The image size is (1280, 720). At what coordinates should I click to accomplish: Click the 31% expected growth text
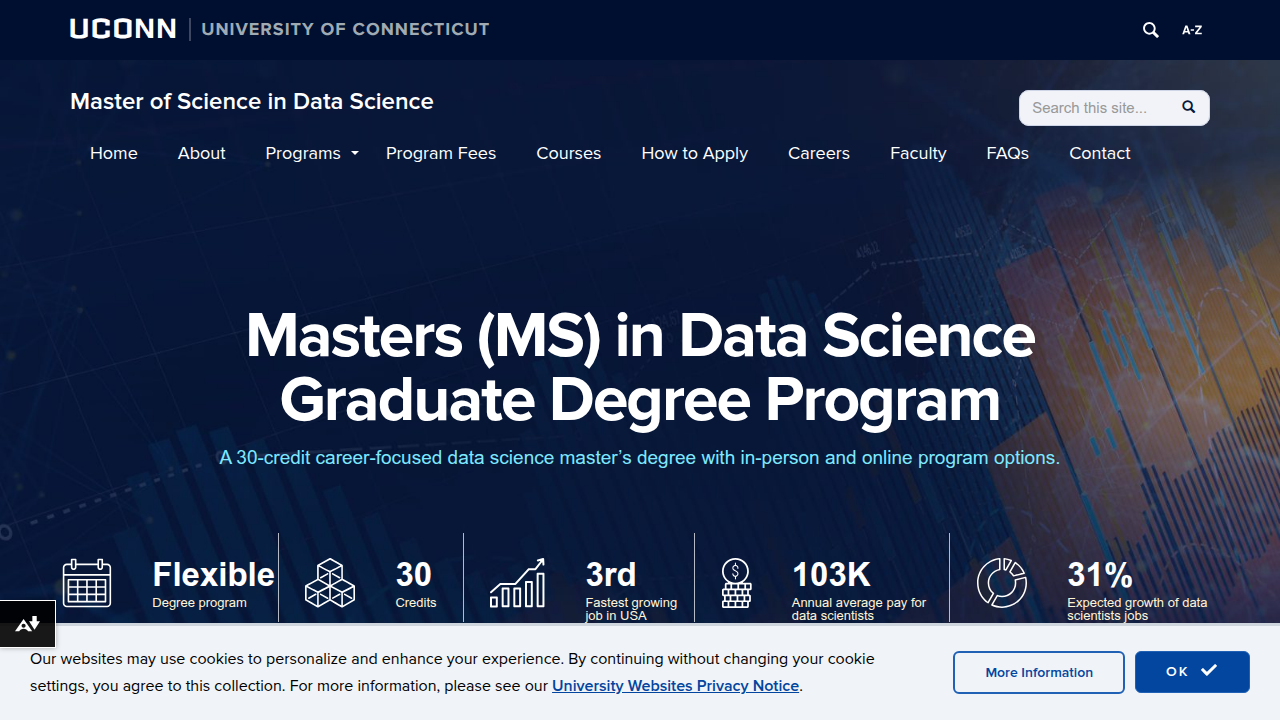click(x=1137, y=589)
